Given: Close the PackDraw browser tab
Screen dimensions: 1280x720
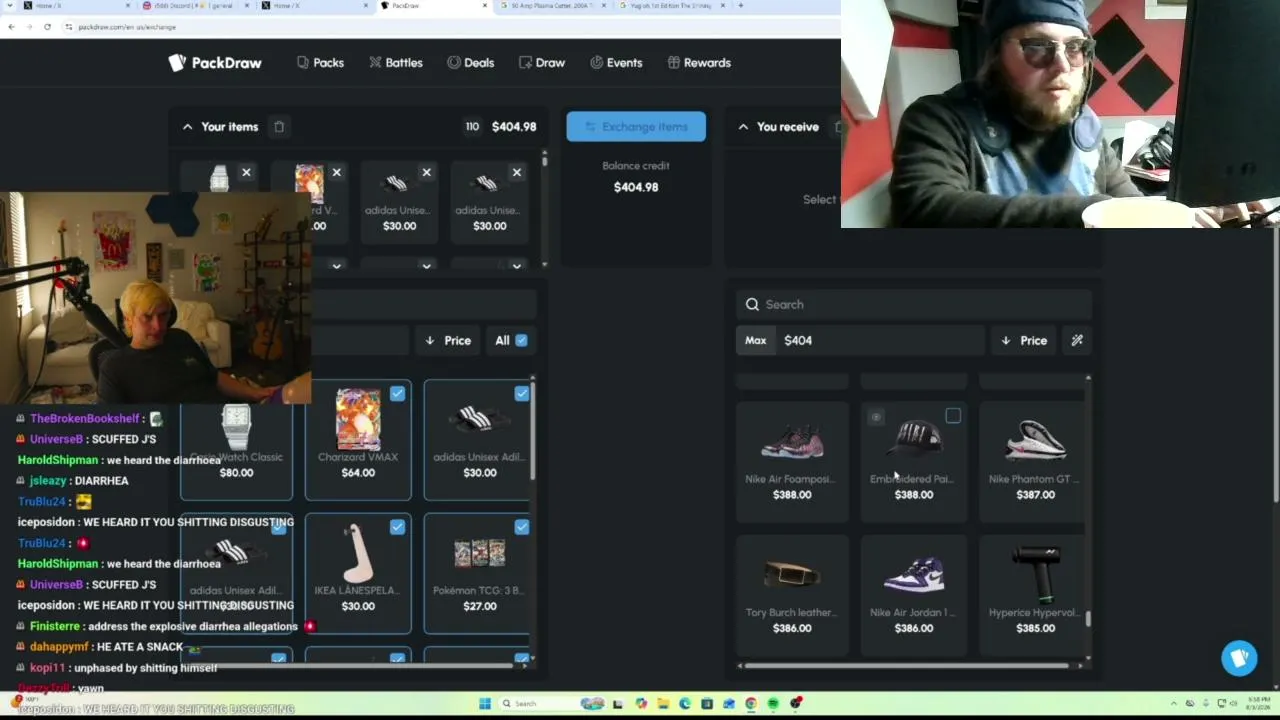Looking at the screenshot, I should click(486, 6).
